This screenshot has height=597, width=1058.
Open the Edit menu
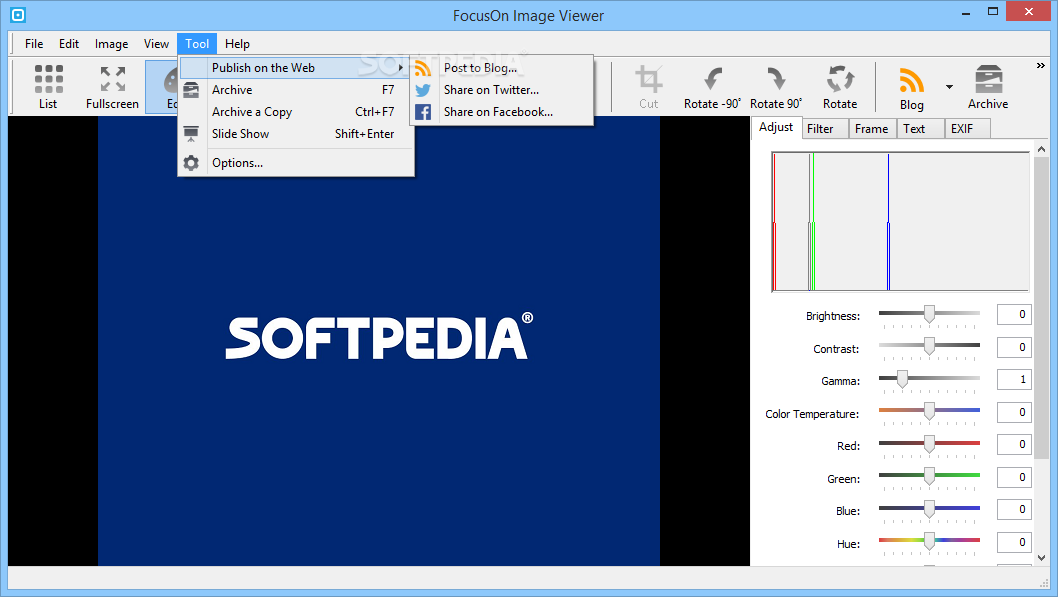[x=69, y=44]
